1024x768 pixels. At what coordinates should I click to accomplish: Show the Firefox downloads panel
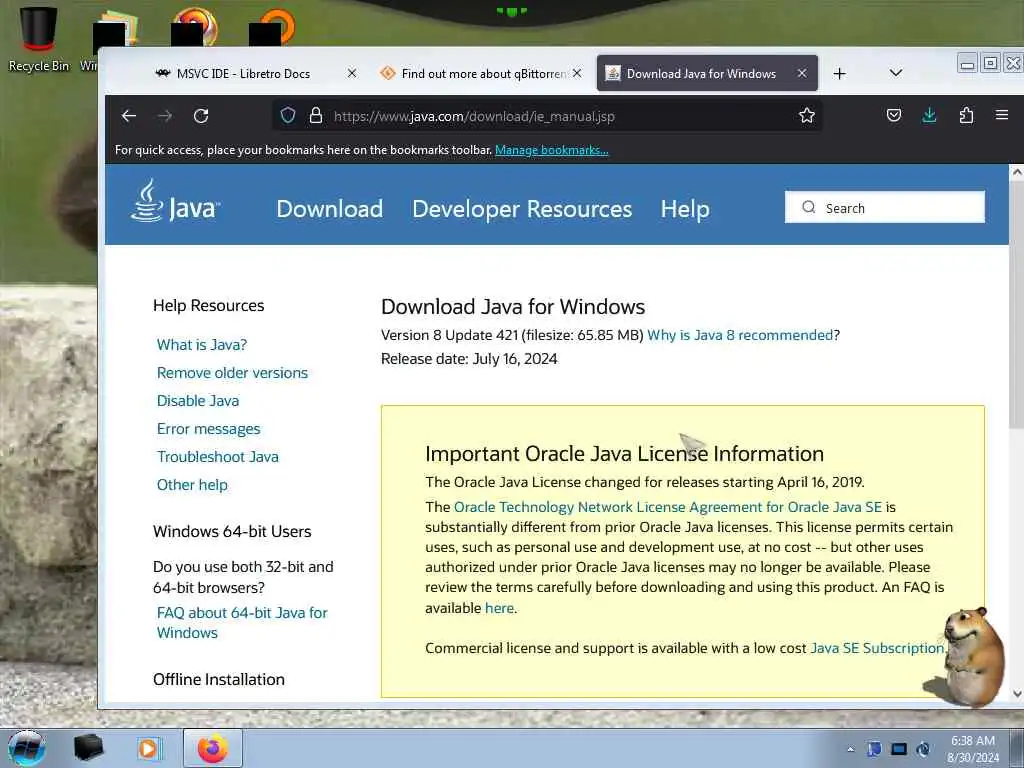tap(929, 116)
